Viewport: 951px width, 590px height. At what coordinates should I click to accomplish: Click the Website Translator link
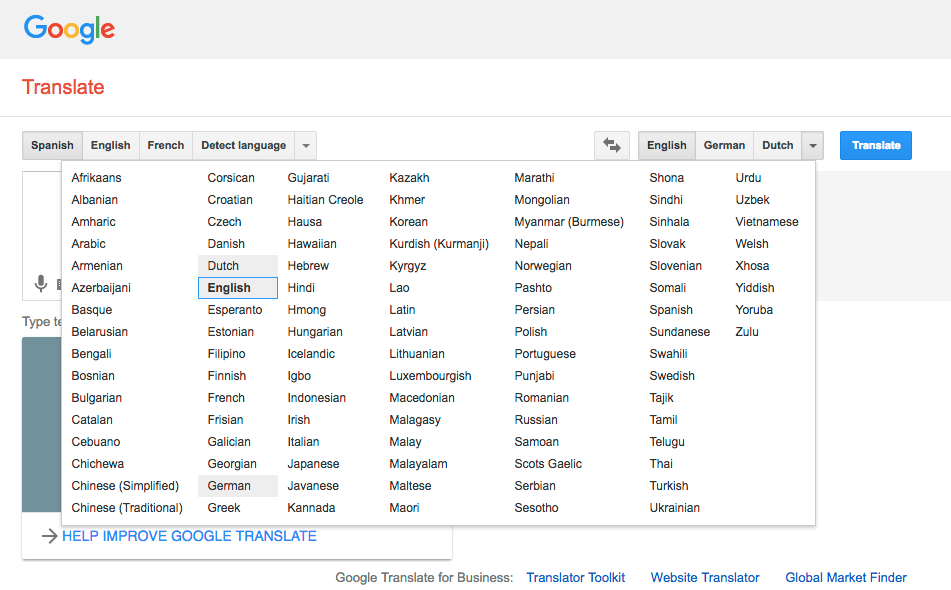click(704, 577)
